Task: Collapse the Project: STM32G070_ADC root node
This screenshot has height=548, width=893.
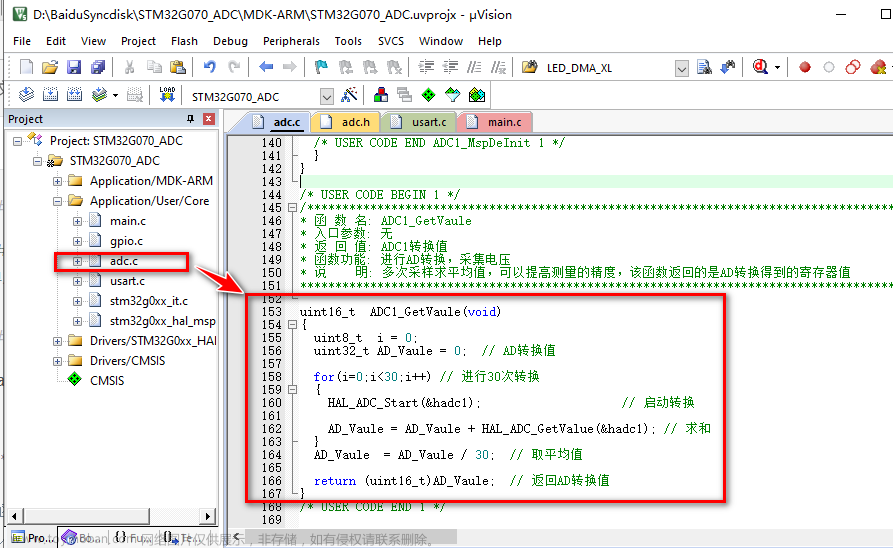Action: click(x=18, y=141)
